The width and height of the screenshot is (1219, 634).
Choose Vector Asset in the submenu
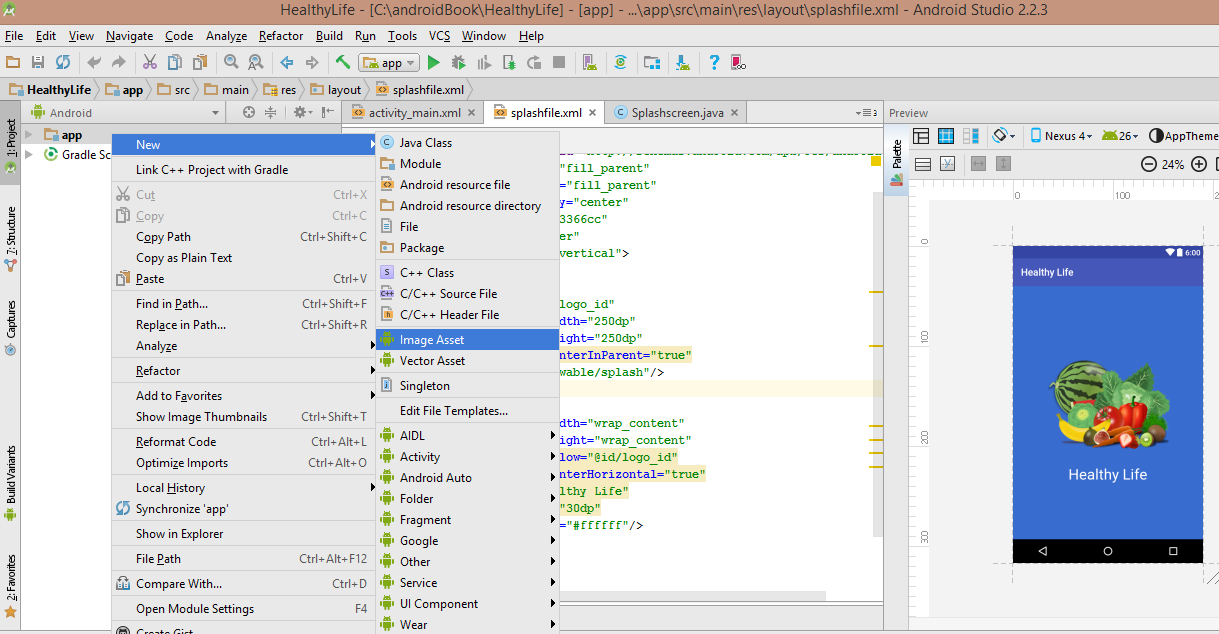pos(432,361)
